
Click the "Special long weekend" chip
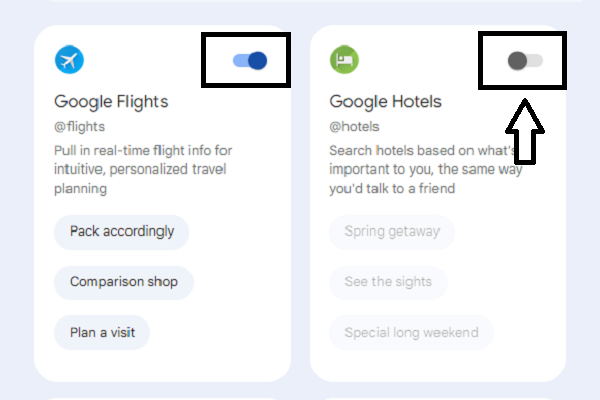click(411, 332)
